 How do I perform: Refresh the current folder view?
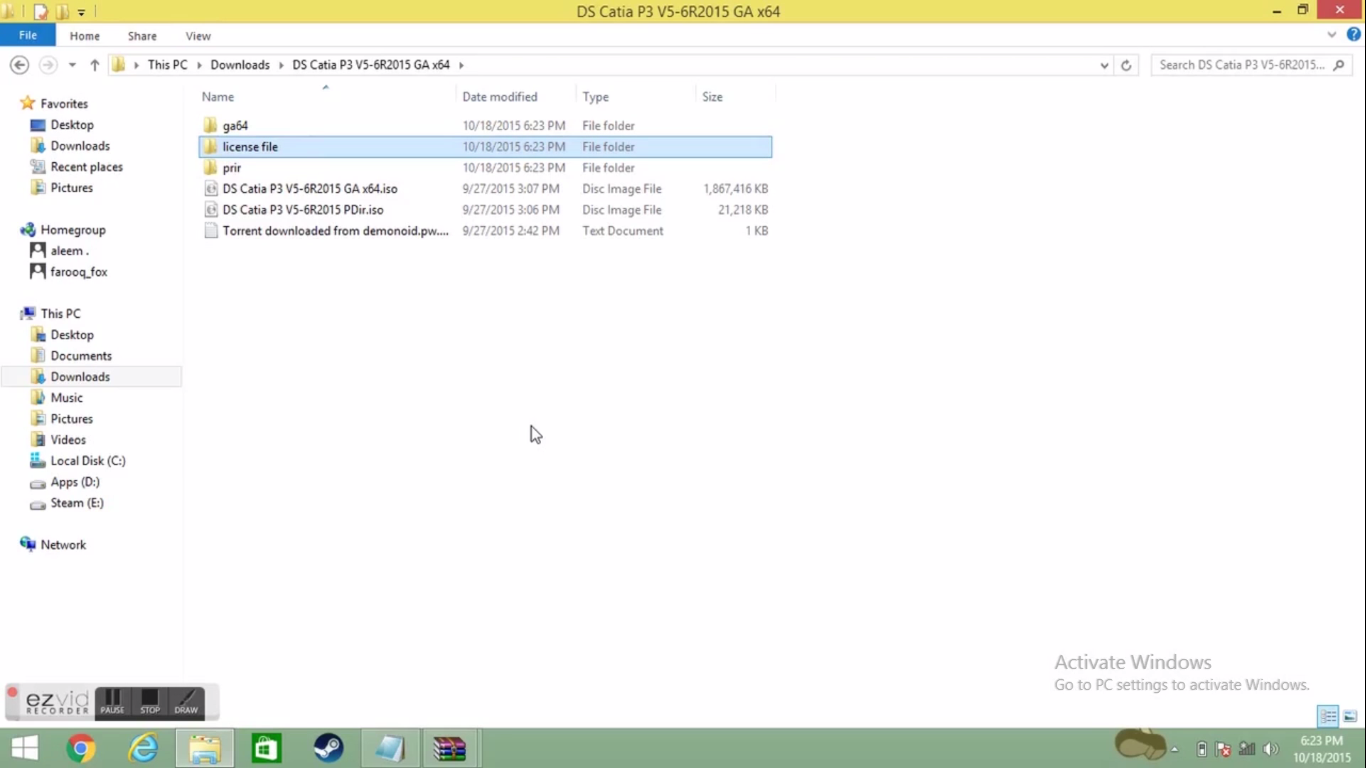pos(1126,65)
